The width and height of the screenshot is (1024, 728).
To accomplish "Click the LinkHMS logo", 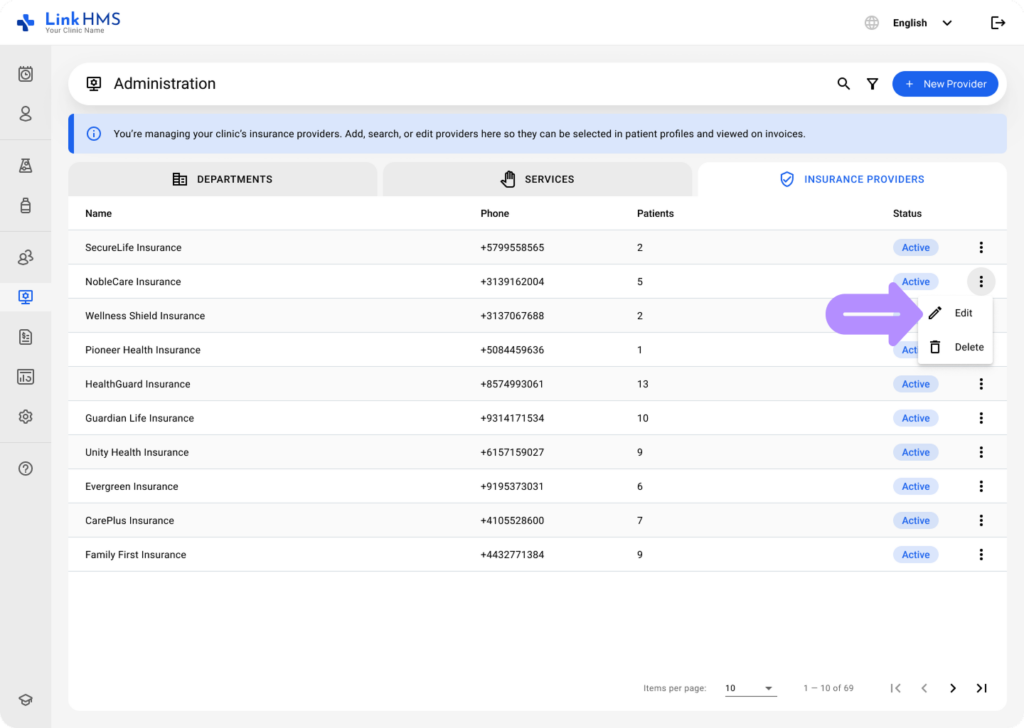I will pos(69,22).
